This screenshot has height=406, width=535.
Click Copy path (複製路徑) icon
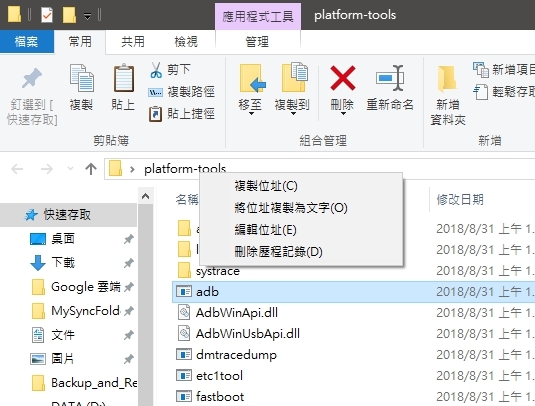pos(155,92)
